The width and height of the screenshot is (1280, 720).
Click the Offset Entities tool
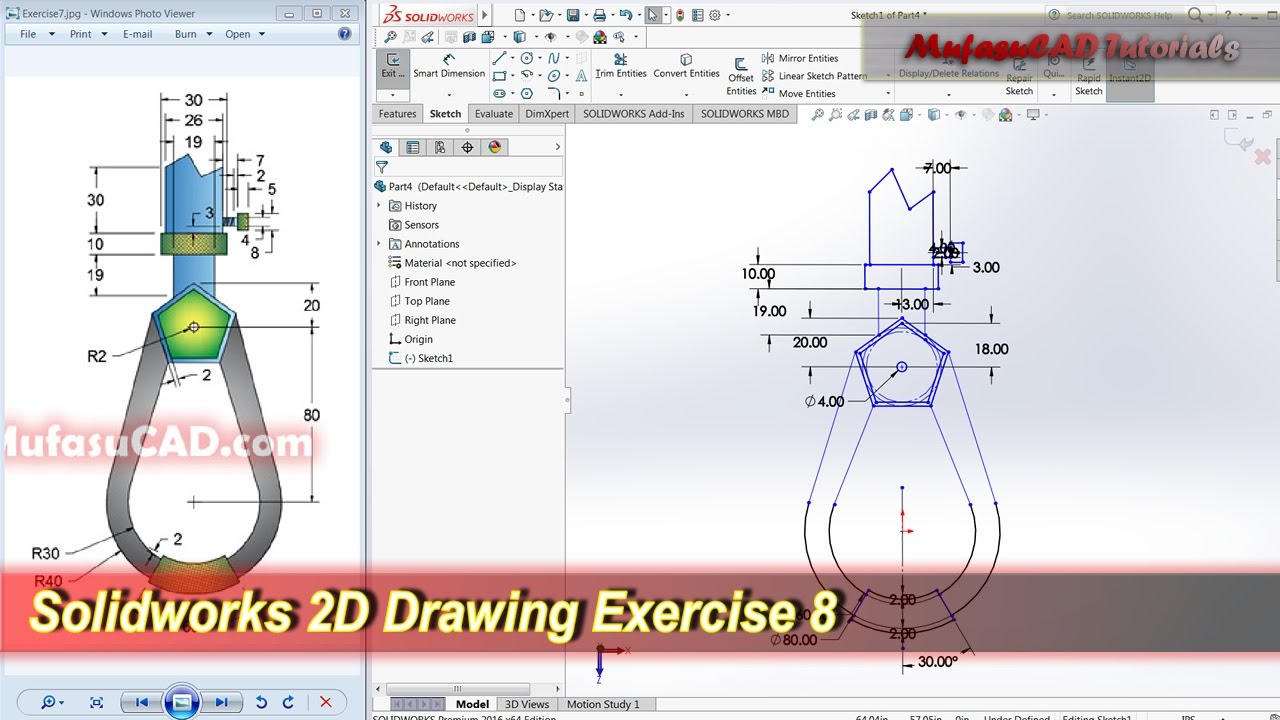tap(741, 76)
